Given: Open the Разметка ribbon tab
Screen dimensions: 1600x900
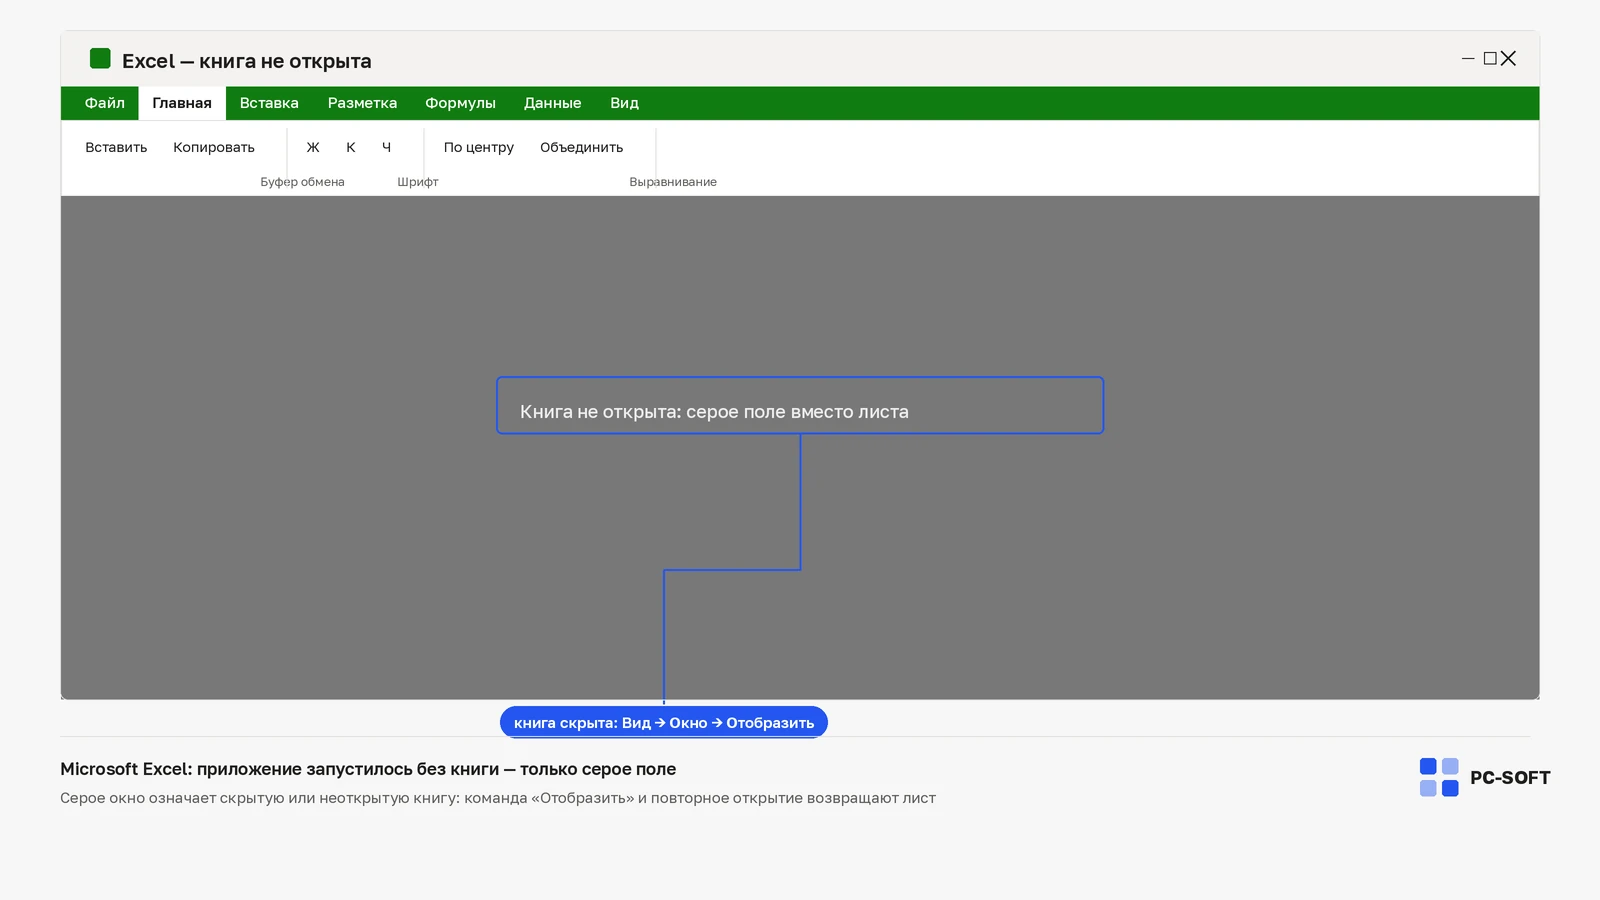Looking at the screenshot, I should tap(362, 103).
